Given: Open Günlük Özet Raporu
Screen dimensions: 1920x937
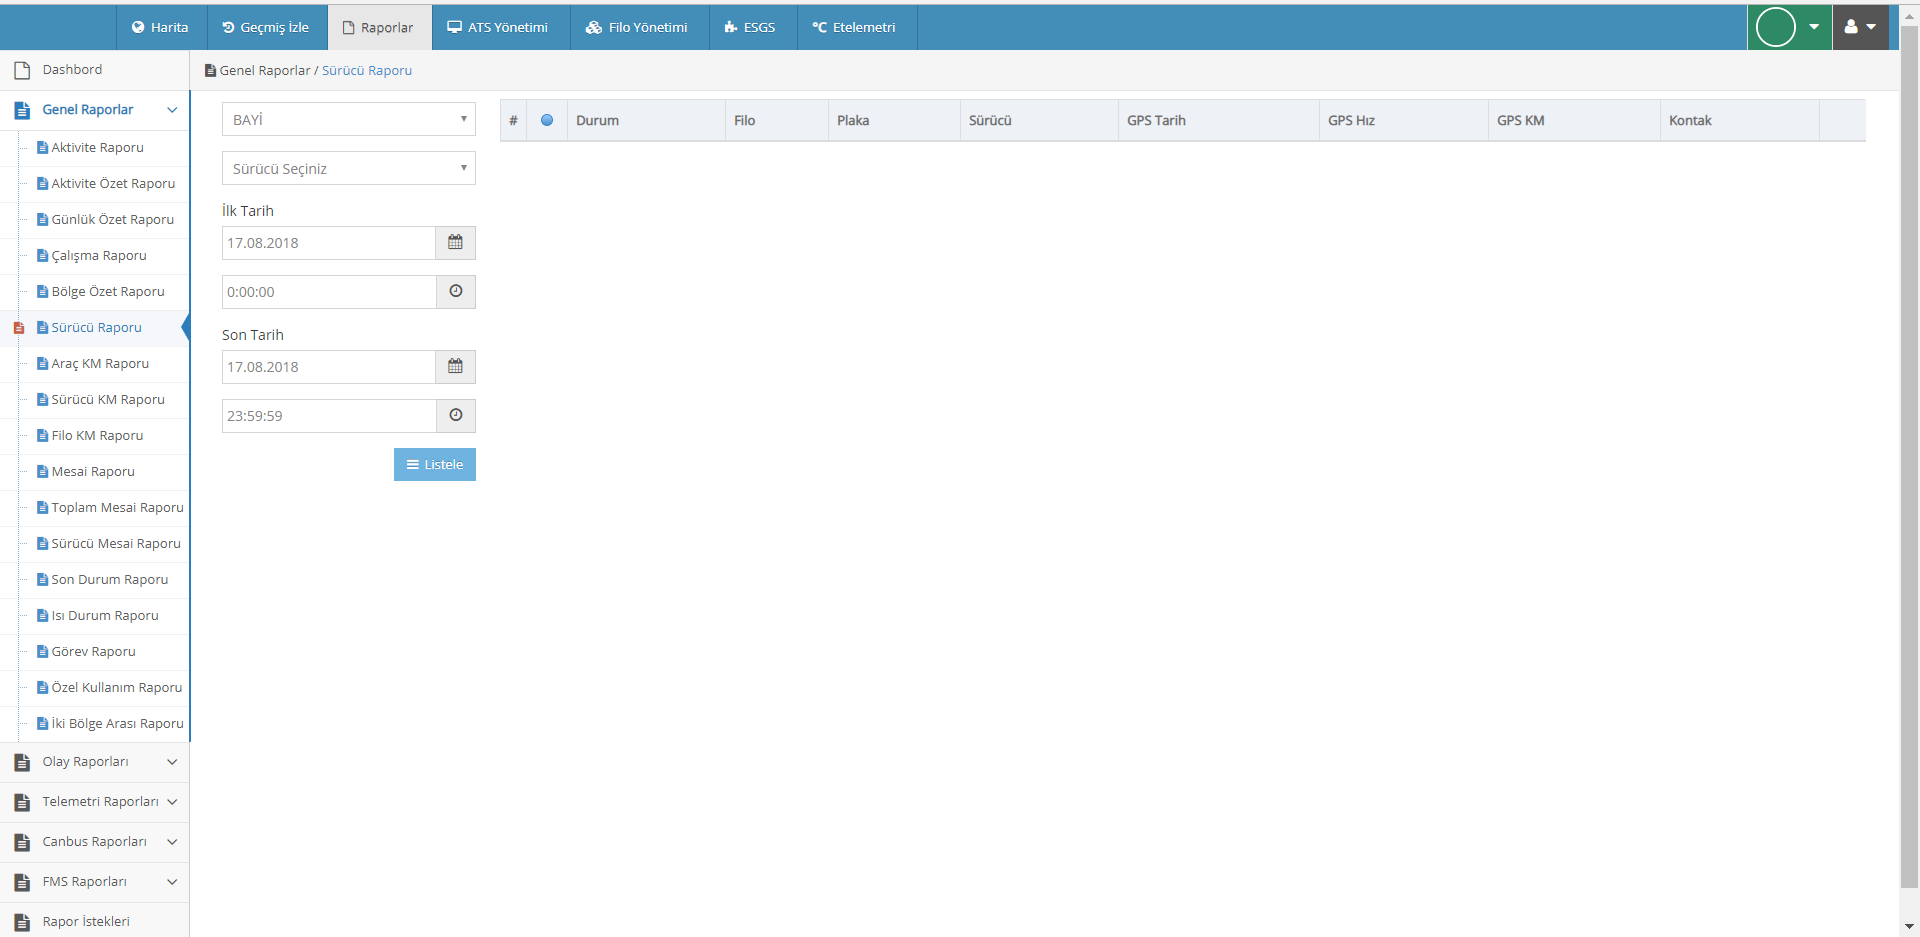Looking at the screenshot, I should [x=113, y=219].
